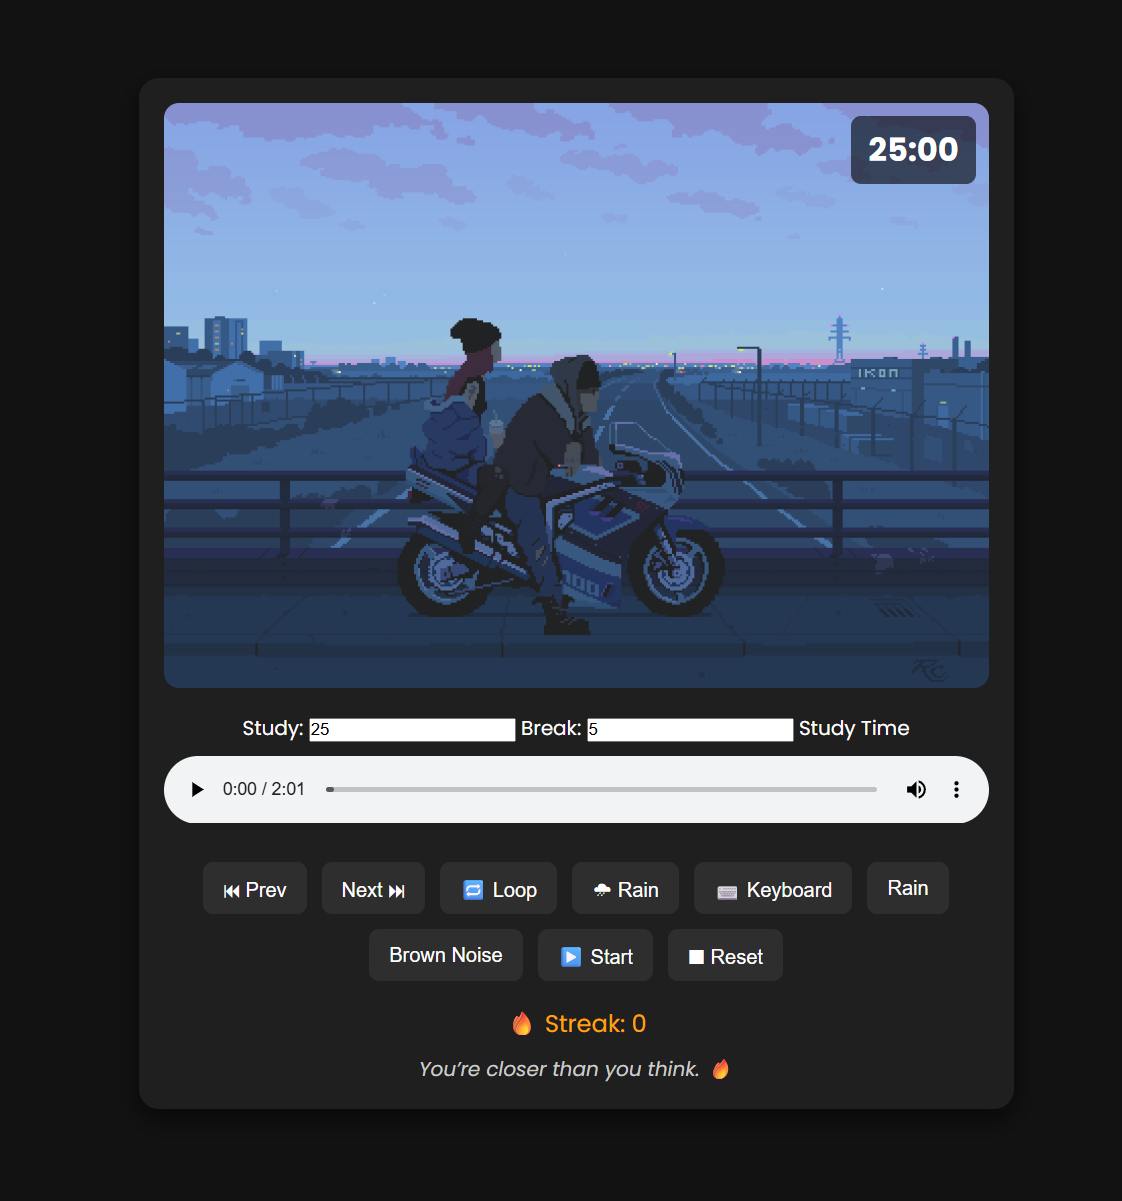Click the pixel art motorcycle image
The width and height of the screenshot is (1122, 1201).
[x=576, y=395]
